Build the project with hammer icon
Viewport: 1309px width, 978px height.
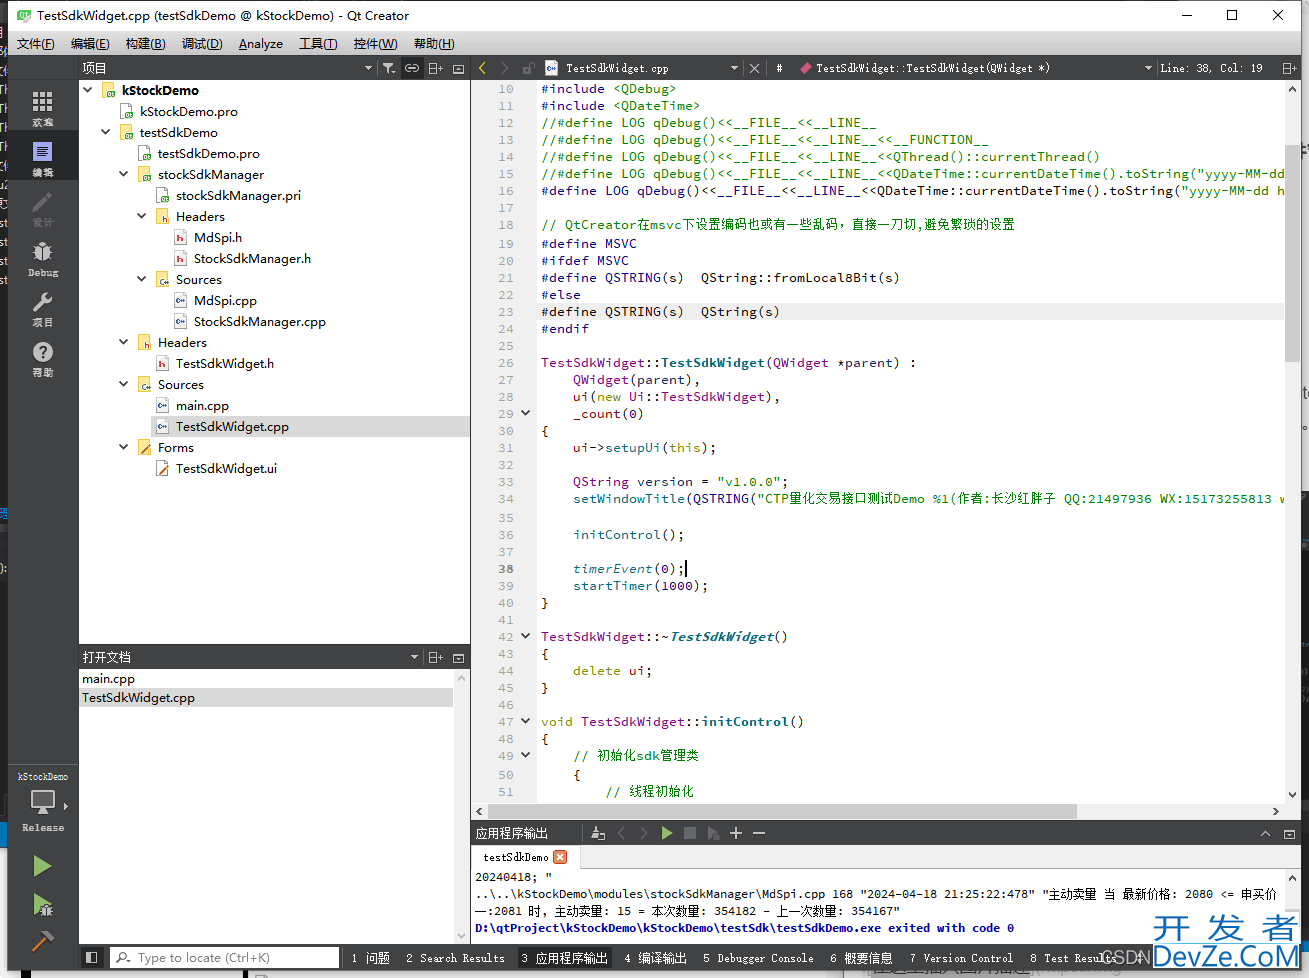42,941
